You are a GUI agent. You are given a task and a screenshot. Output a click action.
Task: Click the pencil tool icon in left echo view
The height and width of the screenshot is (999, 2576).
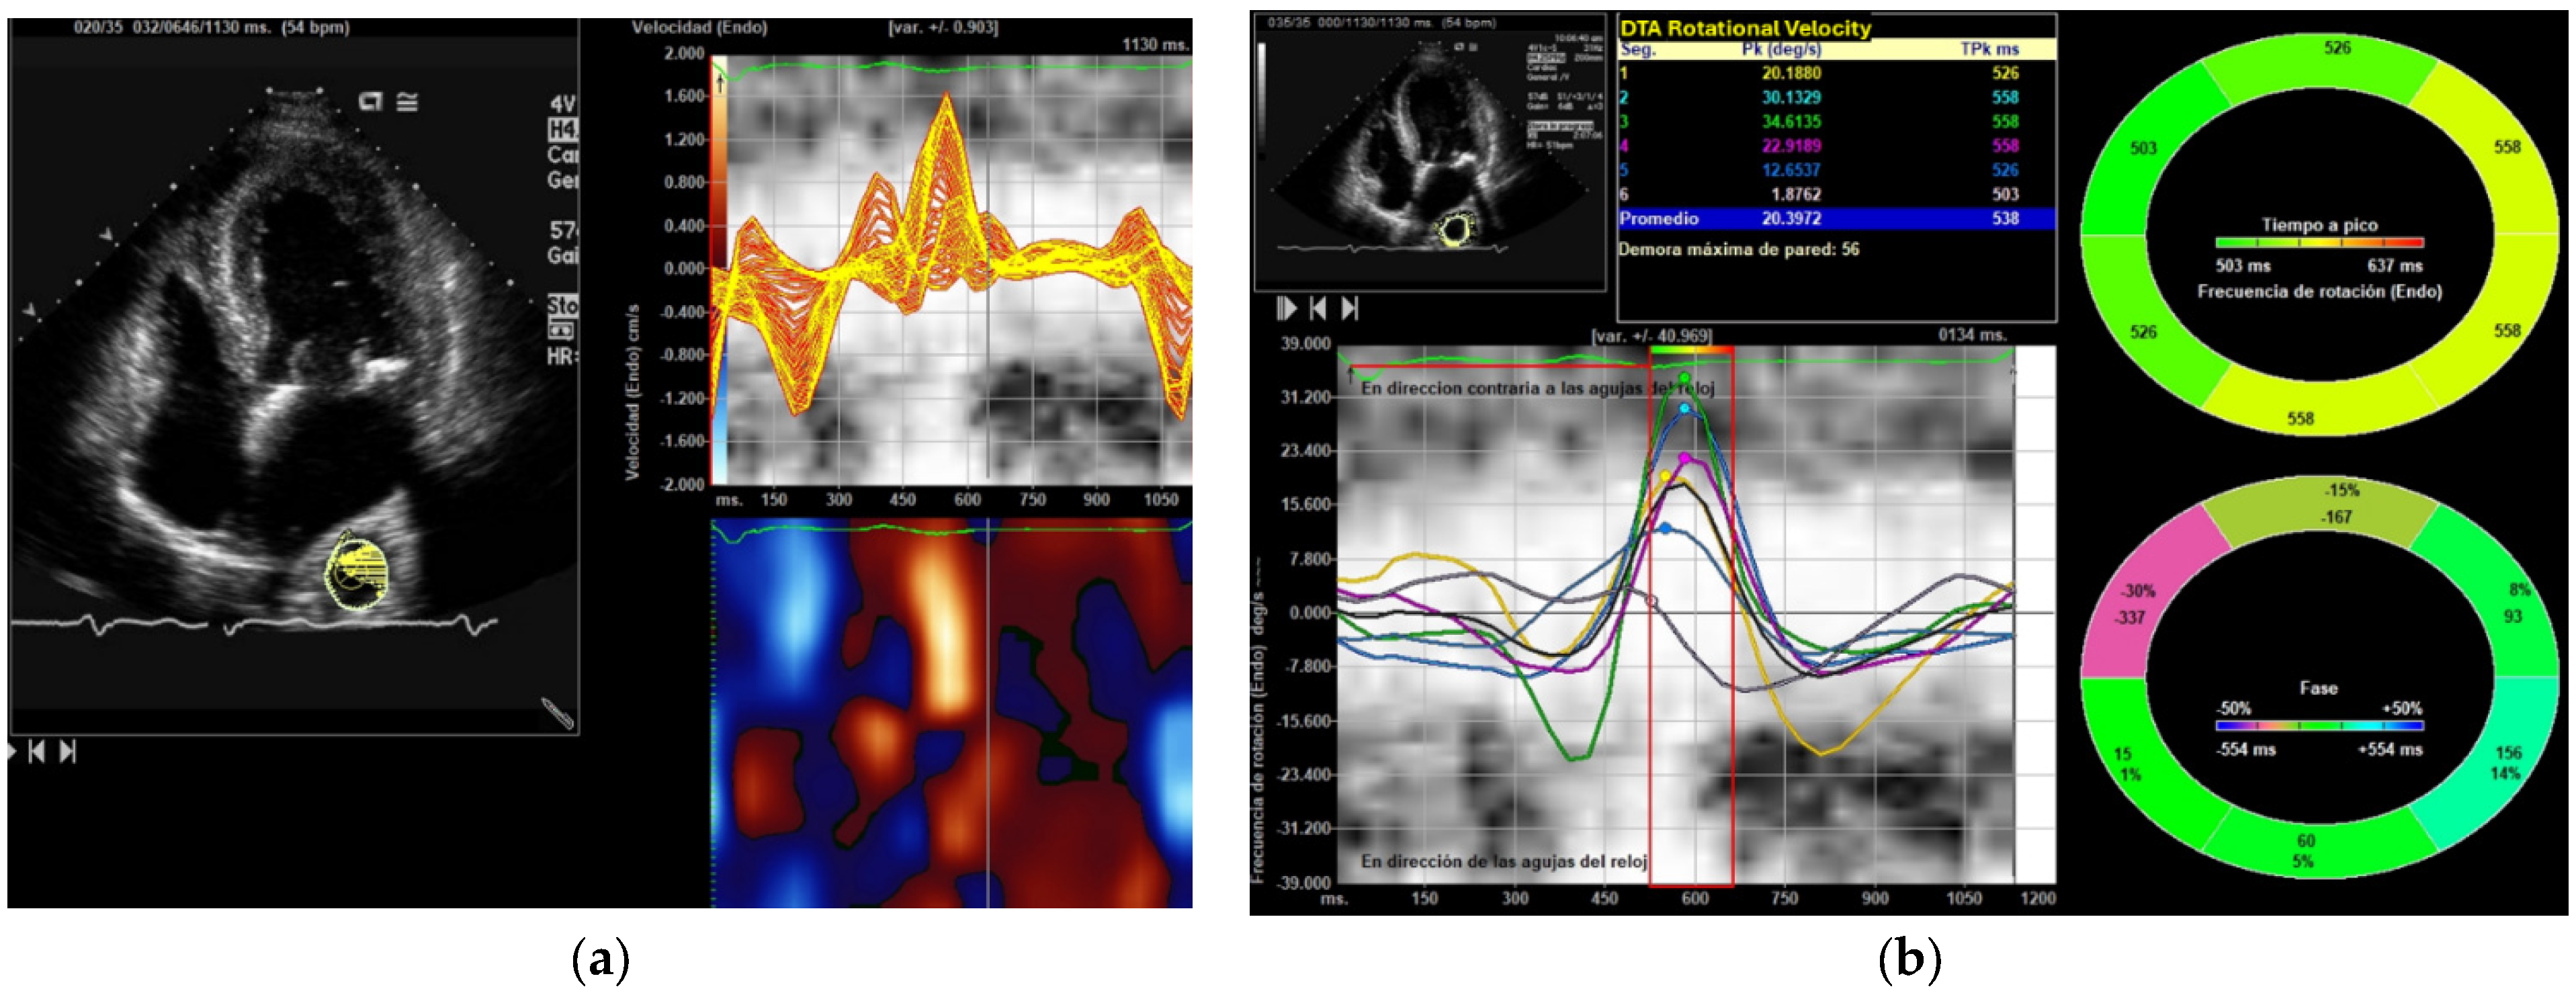pos(557,712)
